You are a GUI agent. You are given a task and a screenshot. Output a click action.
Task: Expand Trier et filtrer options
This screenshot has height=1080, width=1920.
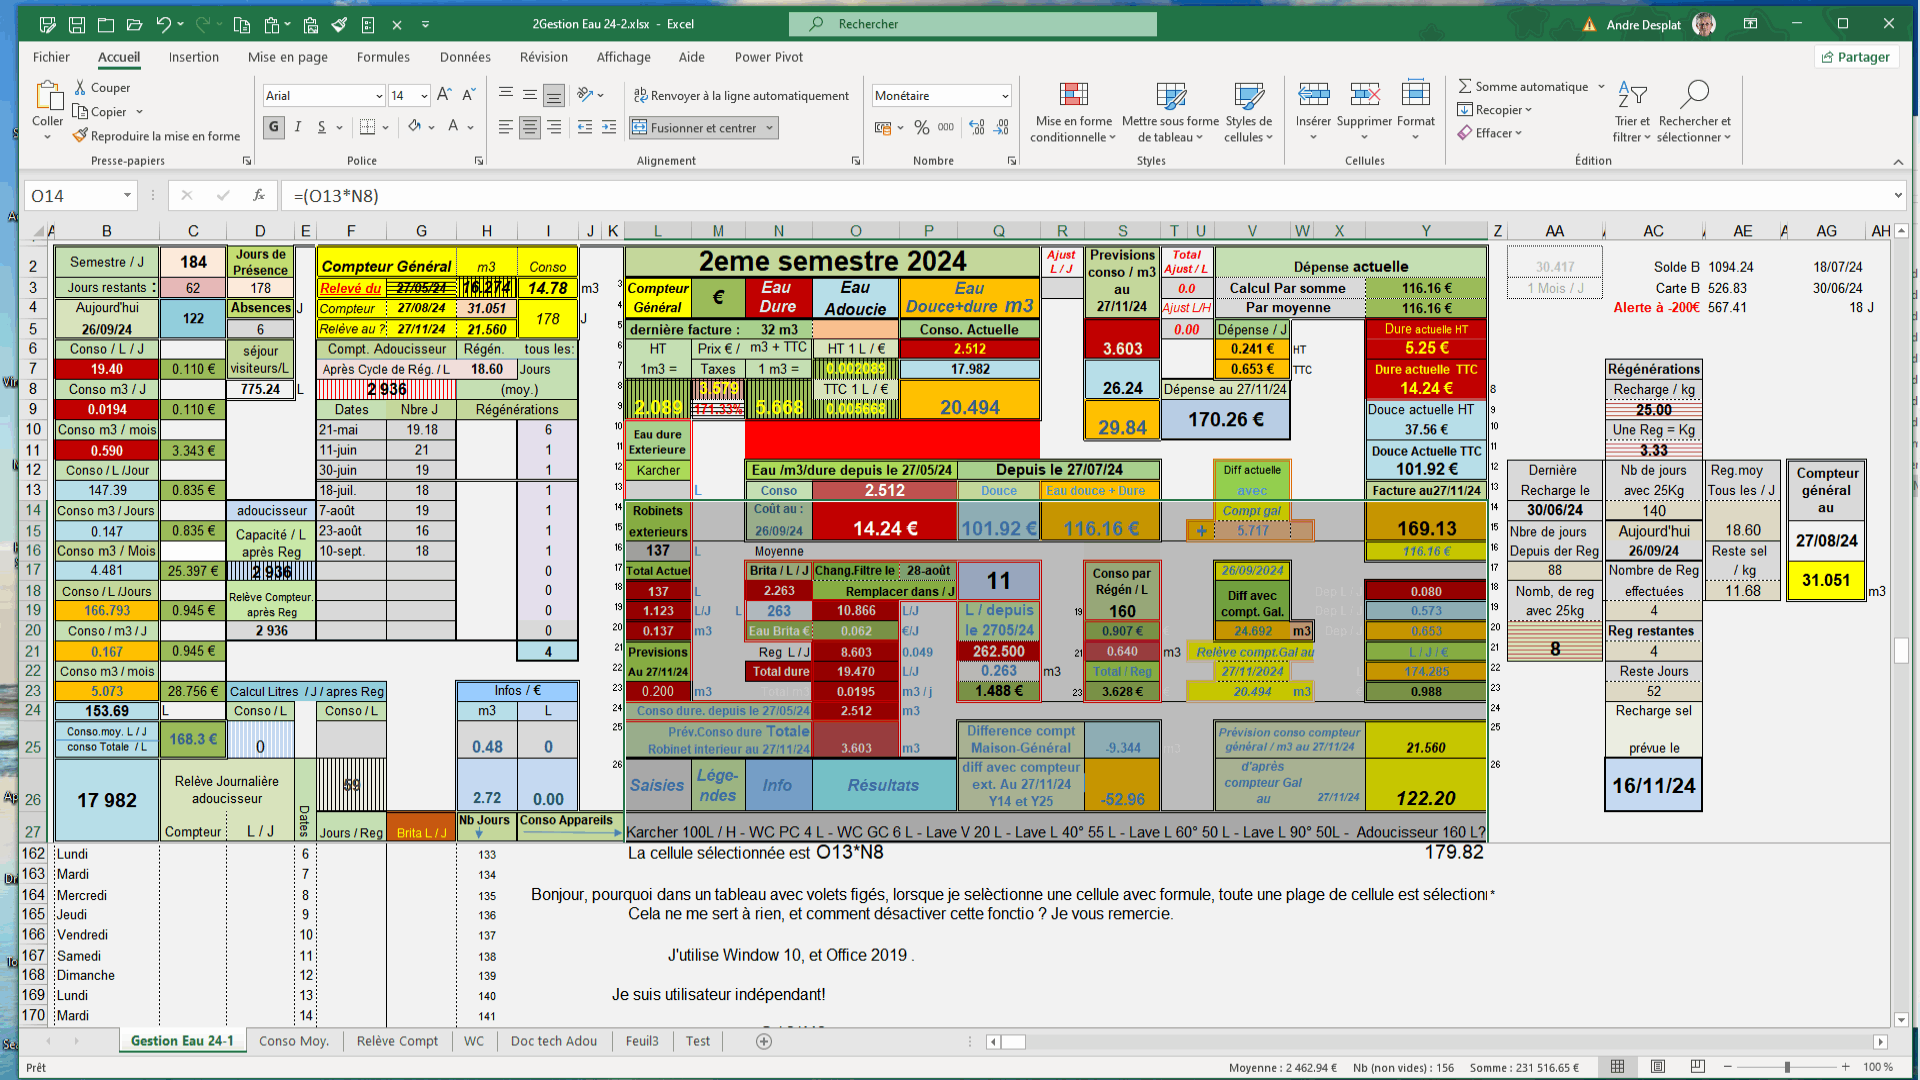[1632, 112]
